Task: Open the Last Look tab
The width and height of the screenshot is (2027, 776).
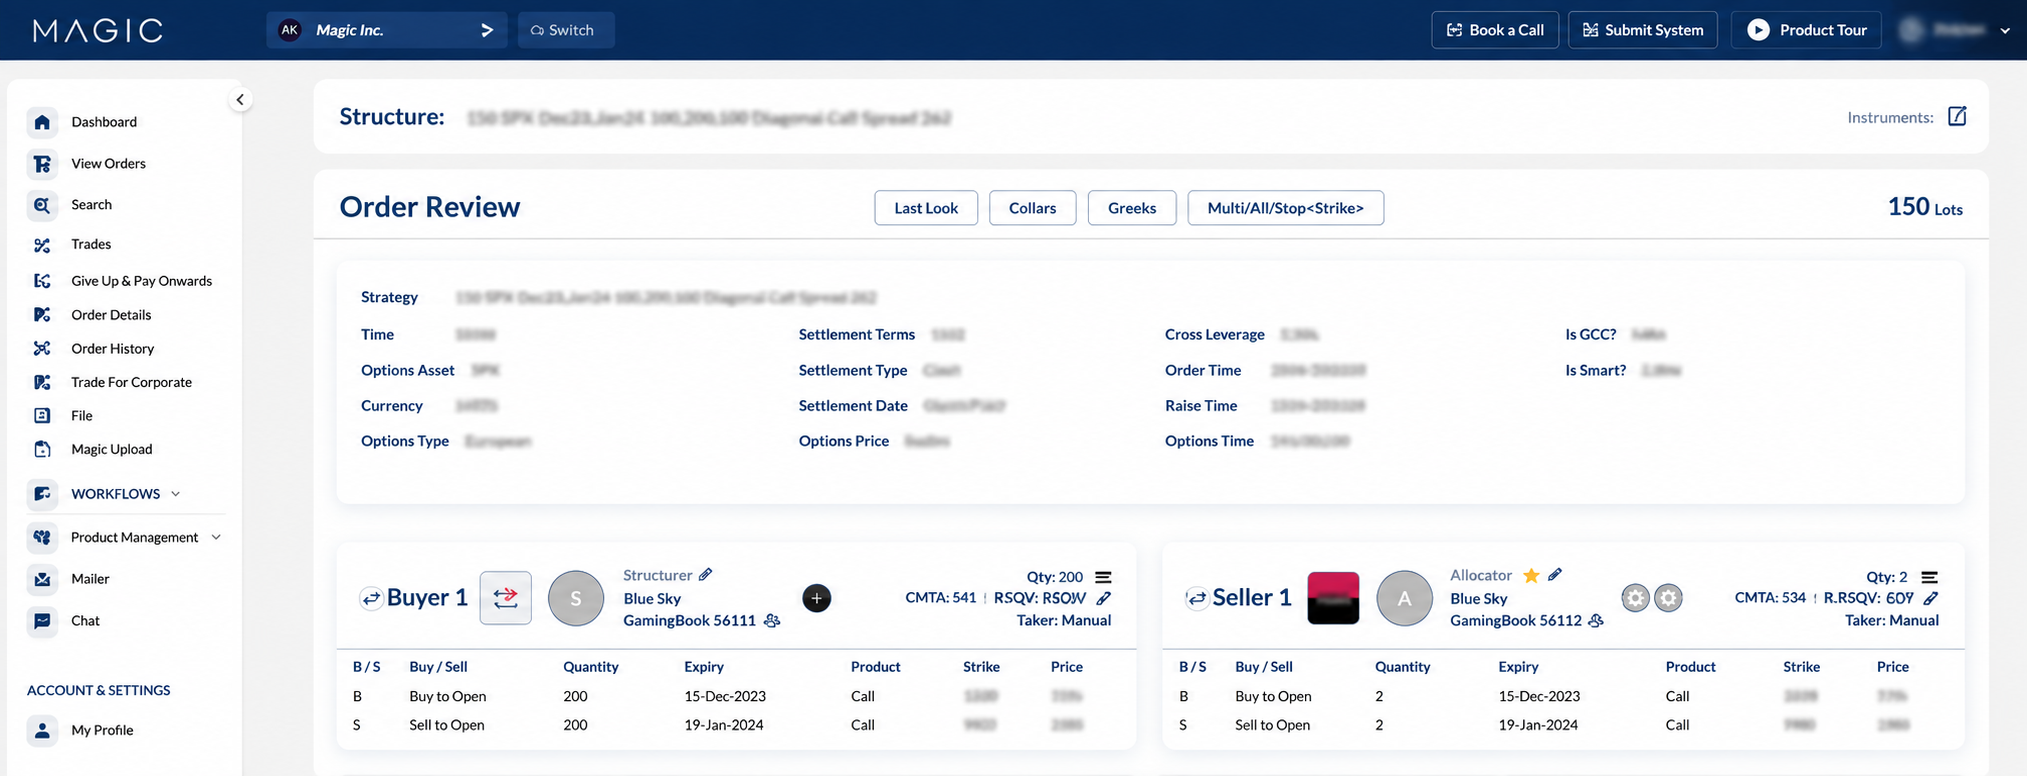Action: (x=926, y=208)
